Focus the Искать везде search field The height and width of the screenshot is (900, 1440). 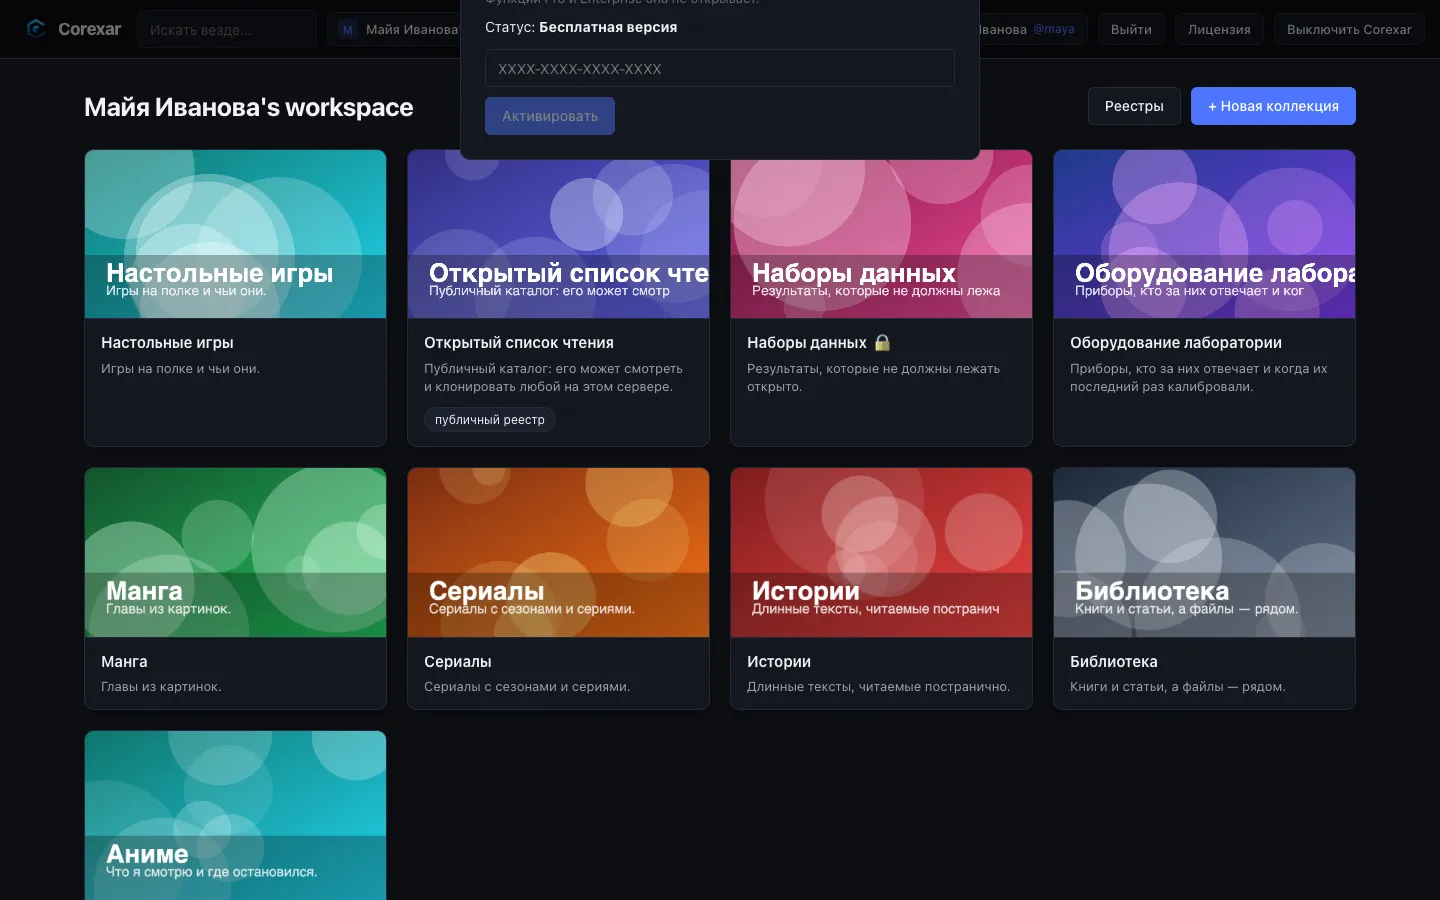pyautogui.click(x=227, y=30)
